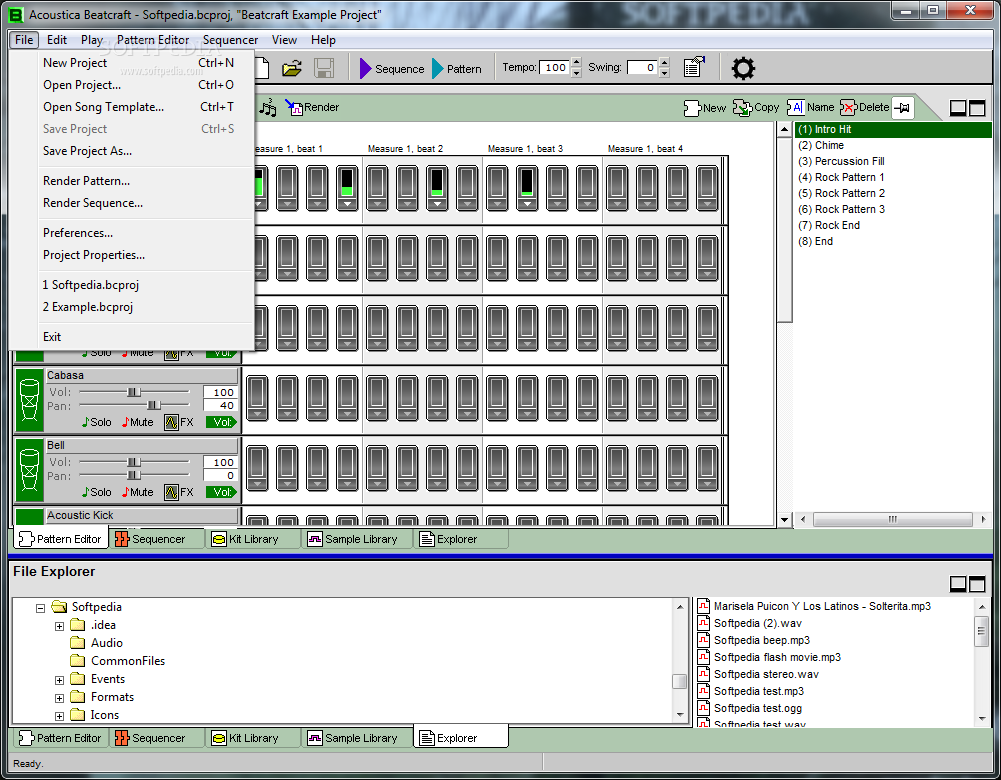This screenshot has height=780, width=1001.
Task: Play the Sequence with purple arrow
Action: tap(391, 68)
